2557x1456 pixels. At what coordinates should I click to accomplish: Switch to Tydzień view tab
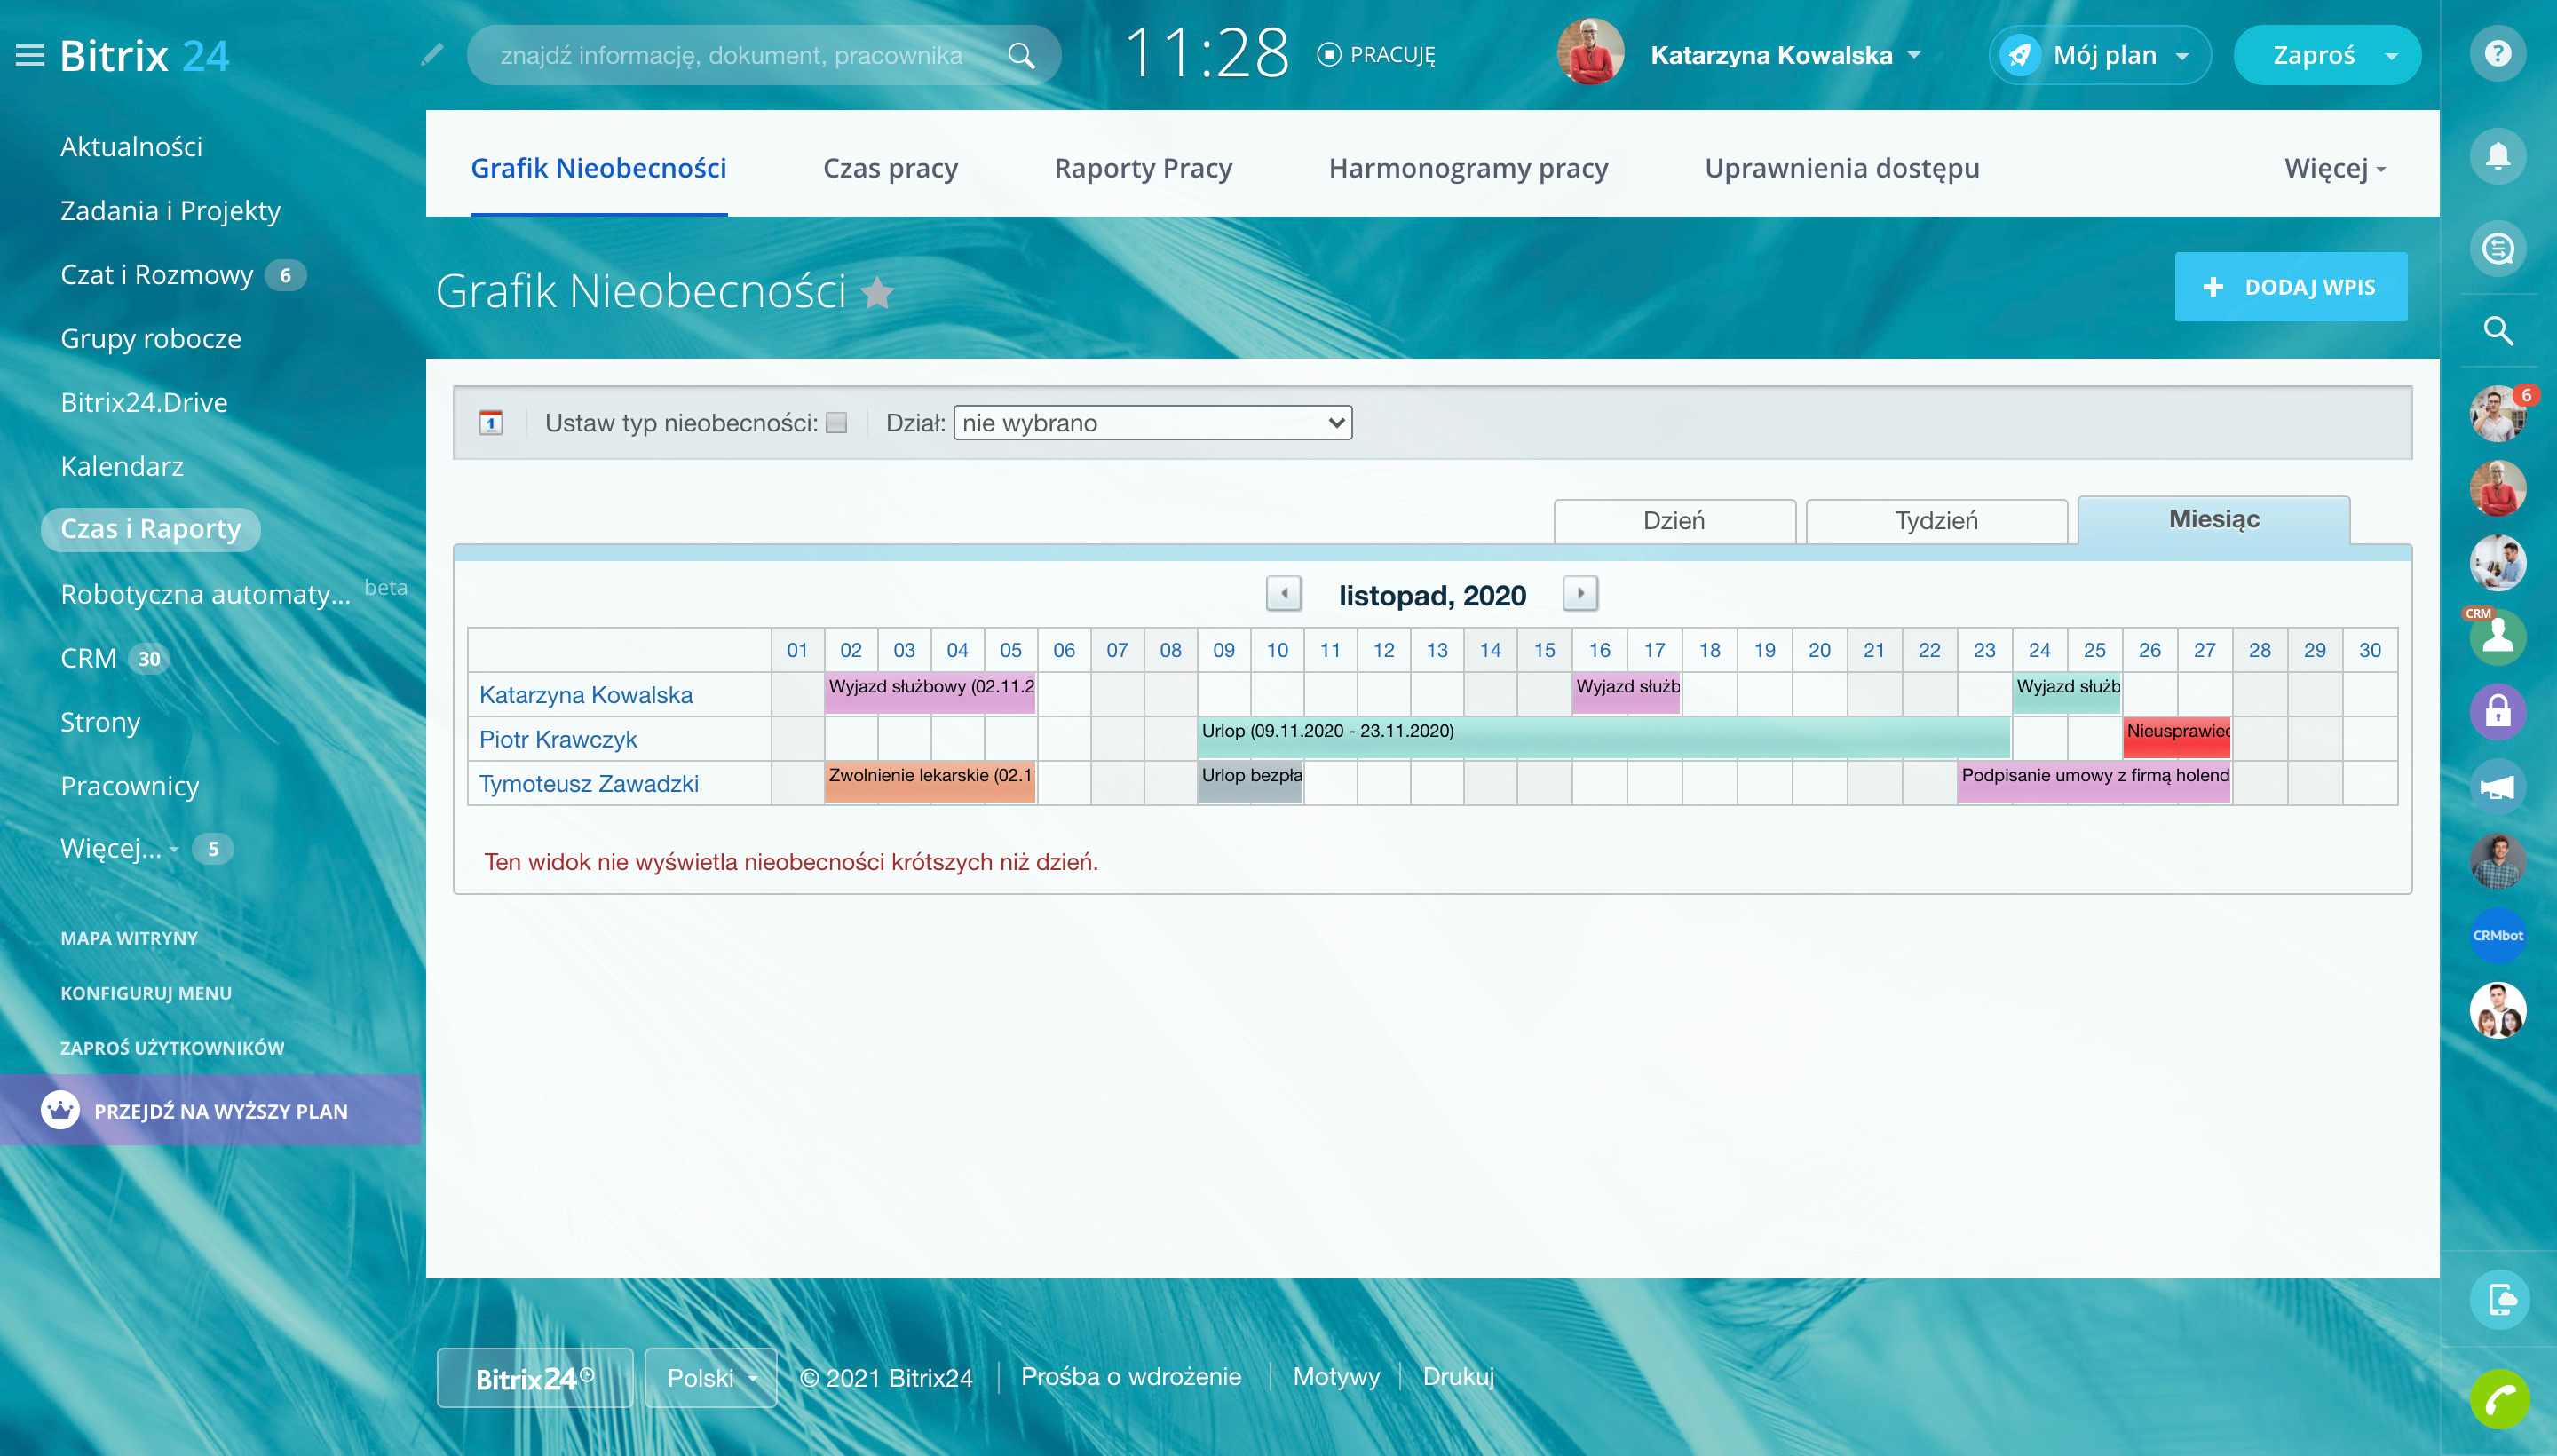tap(1936, 521)
